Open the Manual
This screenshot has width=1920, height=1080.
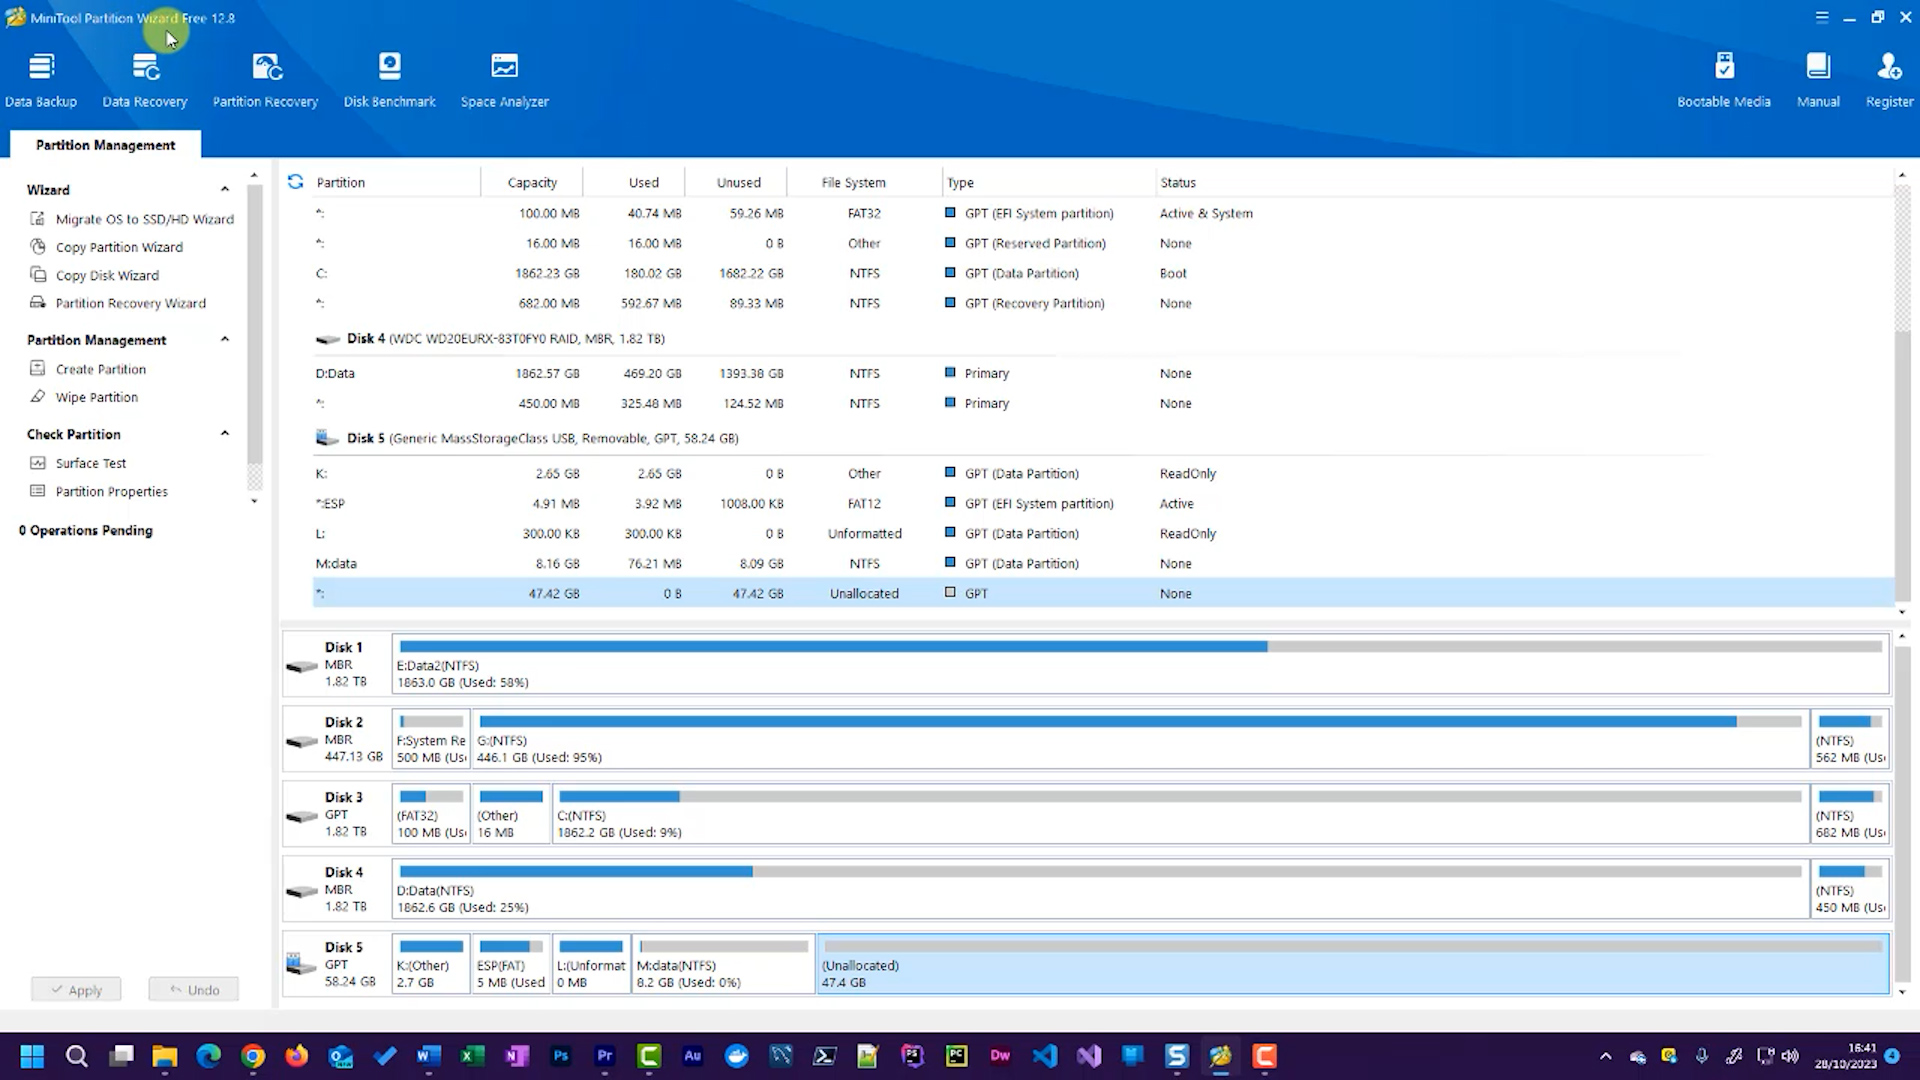click(1818, 78)
